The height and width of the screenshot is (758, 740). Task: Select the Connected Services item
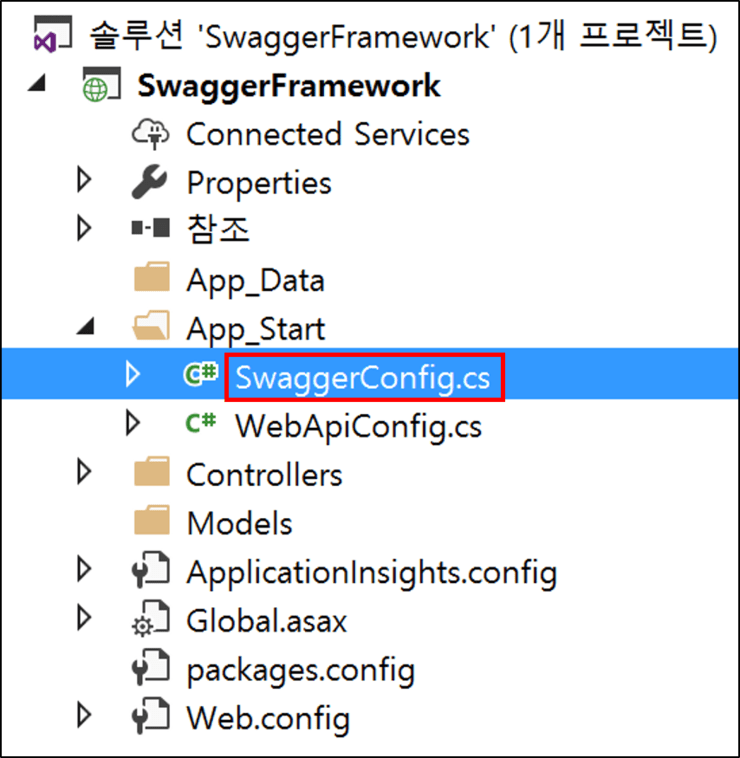point(327,134)
